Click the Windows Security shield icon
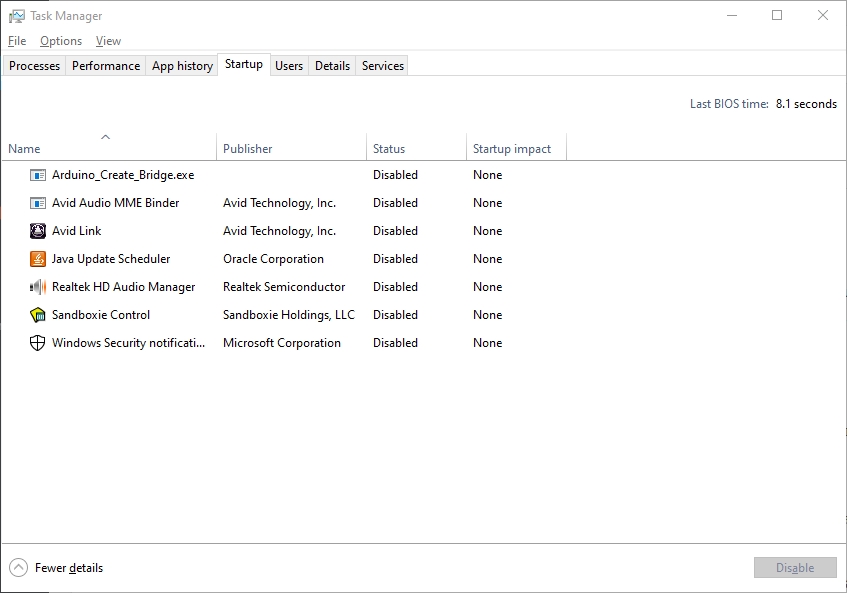Image resolution: width=847 pixels, height=593 pixels. (x=37, y=343)
